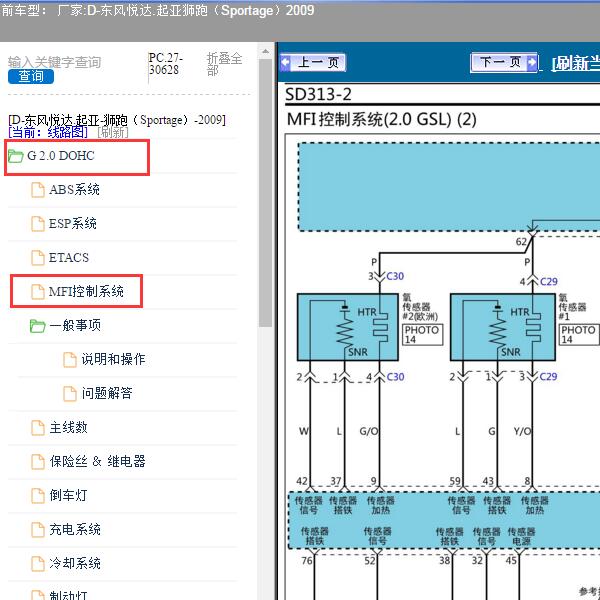Click the left arrow icon on 上一页
This screenshot has width=600, height=600.
[x=285, y=63]
